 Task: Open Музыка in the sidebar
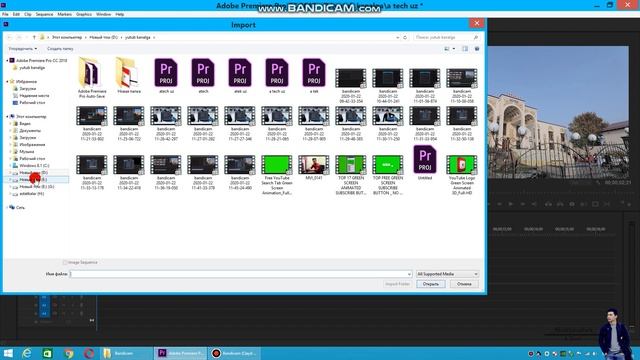[27, 151]
